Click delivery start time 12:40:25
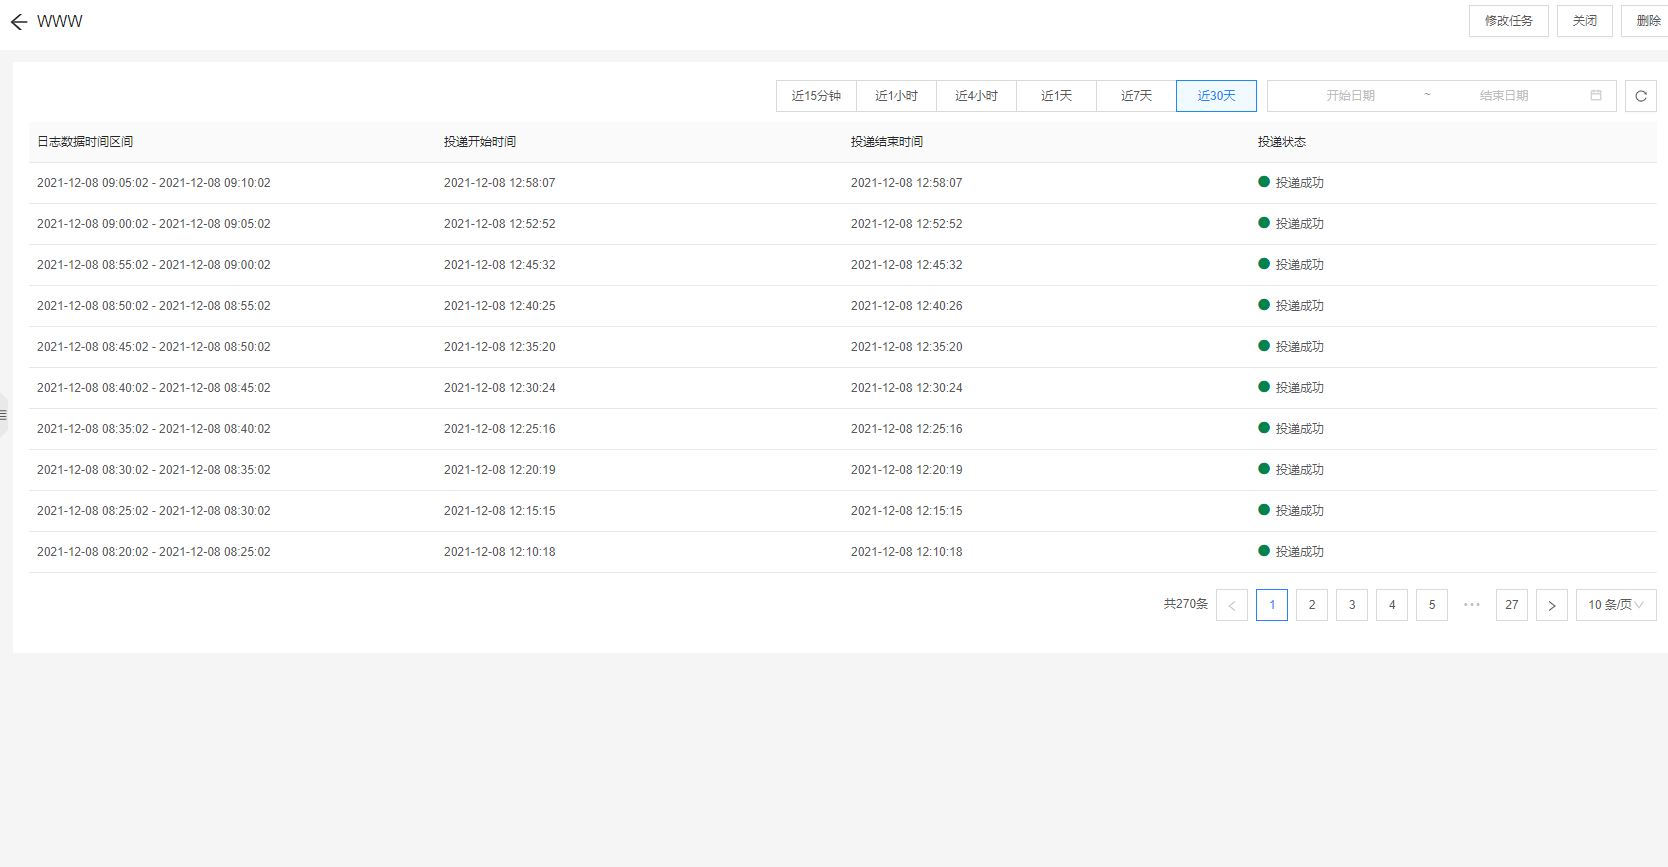Image resolution: width=1668 pixels, height=867 pixels. click(x=500, y=306)
